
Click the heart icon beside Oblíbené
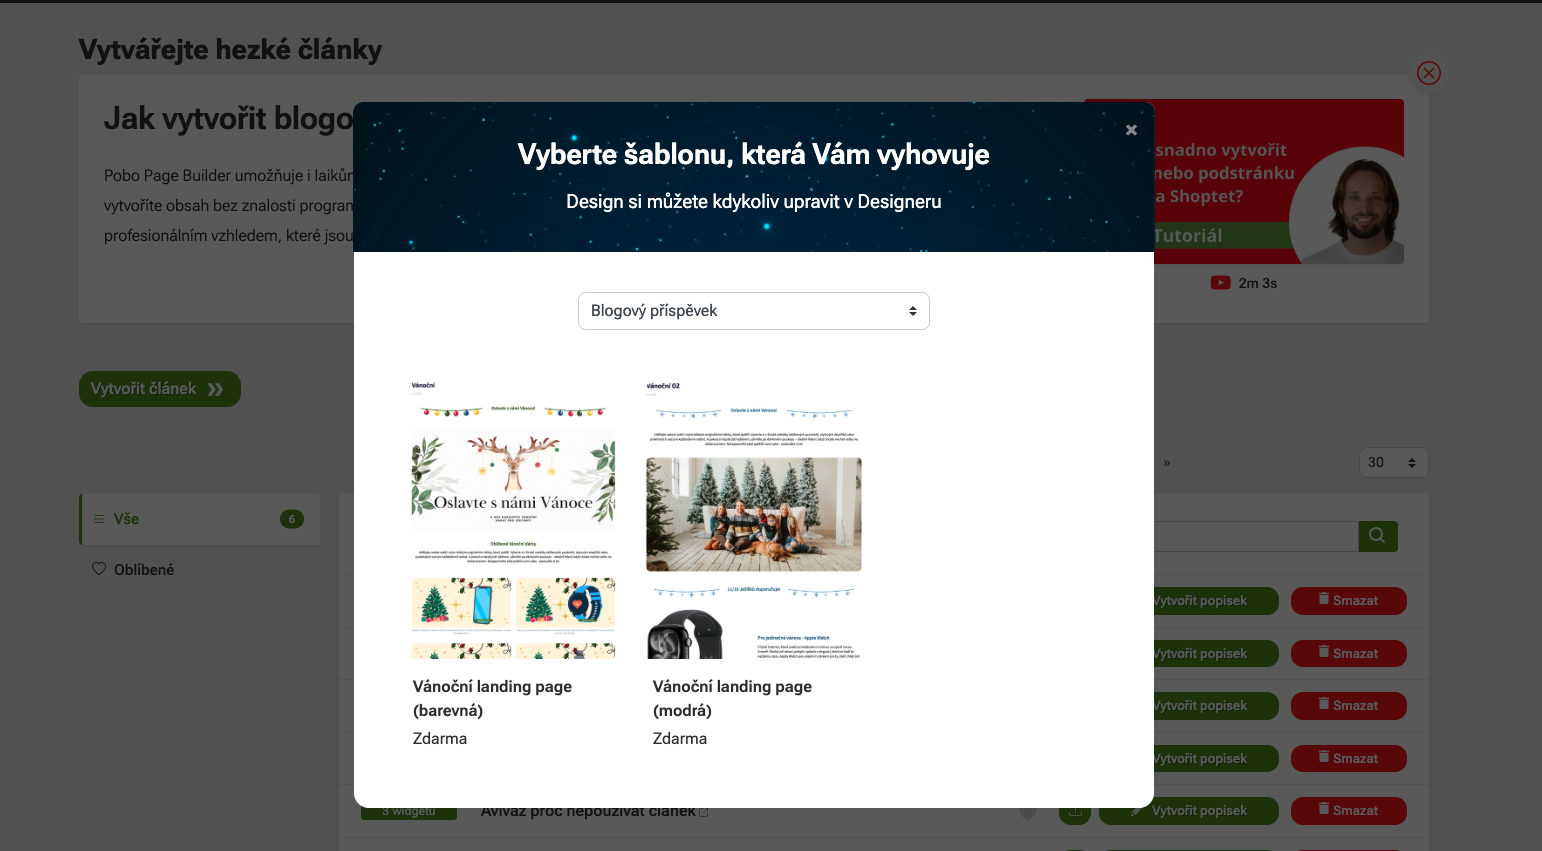[99, 569]
